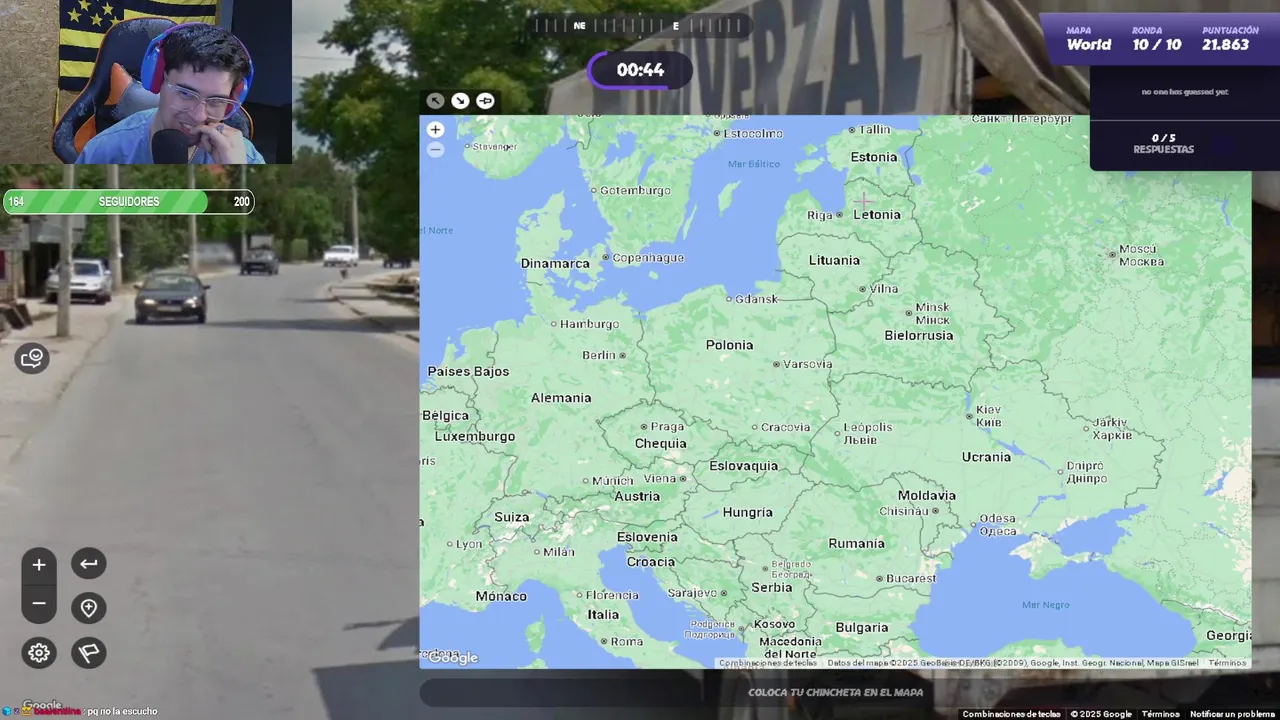Place pin on Letonia

pos(877,215)
